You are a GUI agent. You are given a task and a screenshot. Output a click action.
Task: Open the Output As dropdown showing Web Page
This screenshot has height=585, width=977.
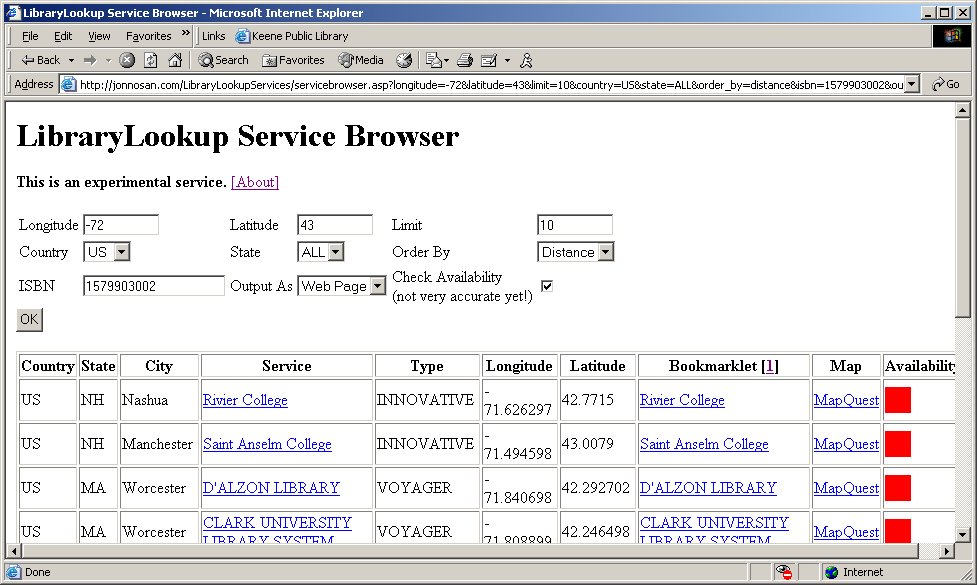tap(342, 286)
